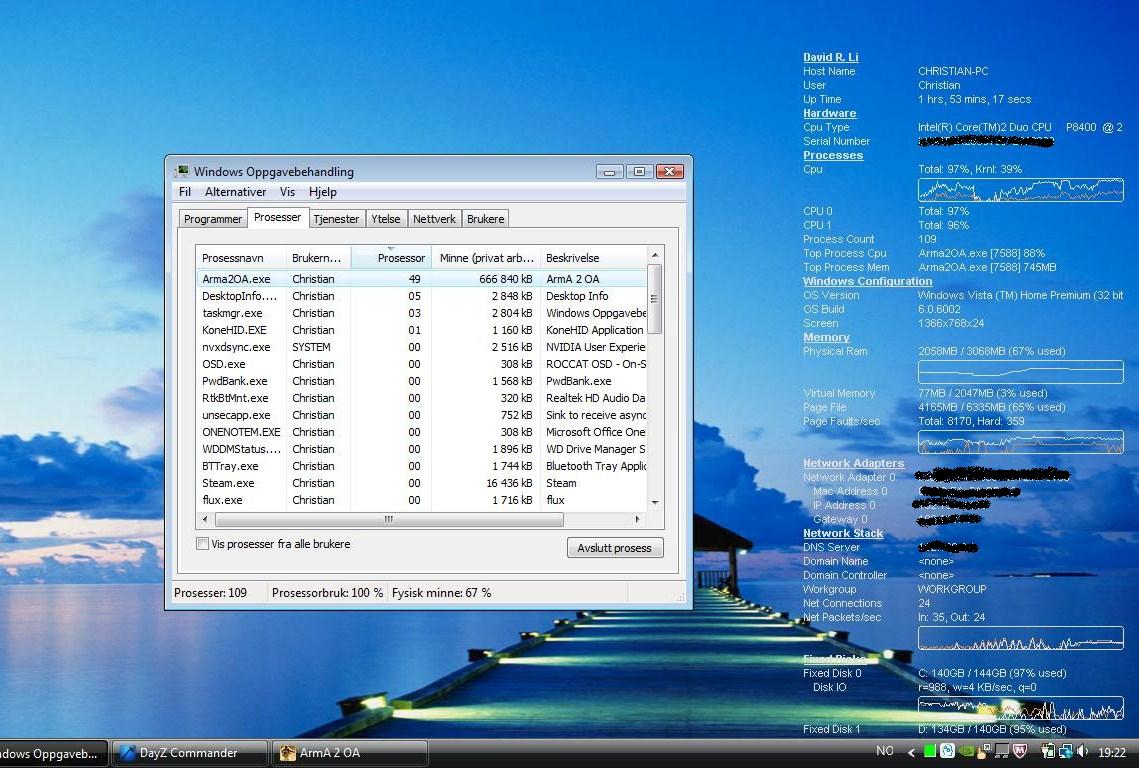
Task: Click the process list scroll-down arrow
Action: (655, 502)
